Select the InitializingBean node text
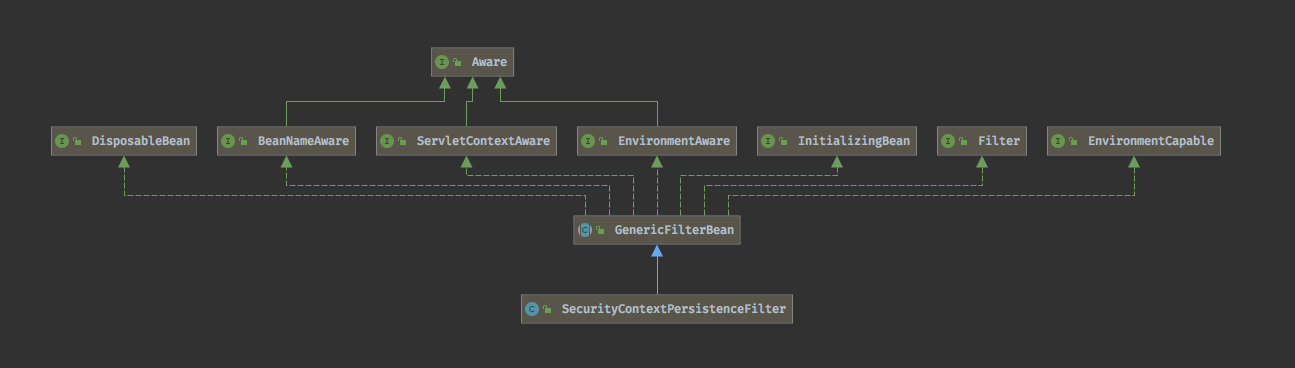The height and width of the screenshot is (368, 1295). [854, 141]
